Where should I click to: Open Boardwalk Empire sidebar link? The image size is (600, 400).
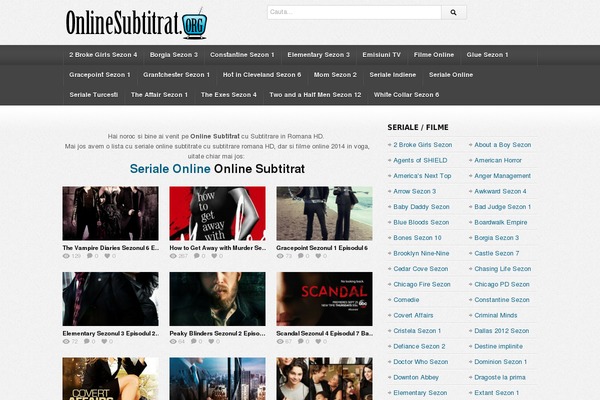coord(501,222)
